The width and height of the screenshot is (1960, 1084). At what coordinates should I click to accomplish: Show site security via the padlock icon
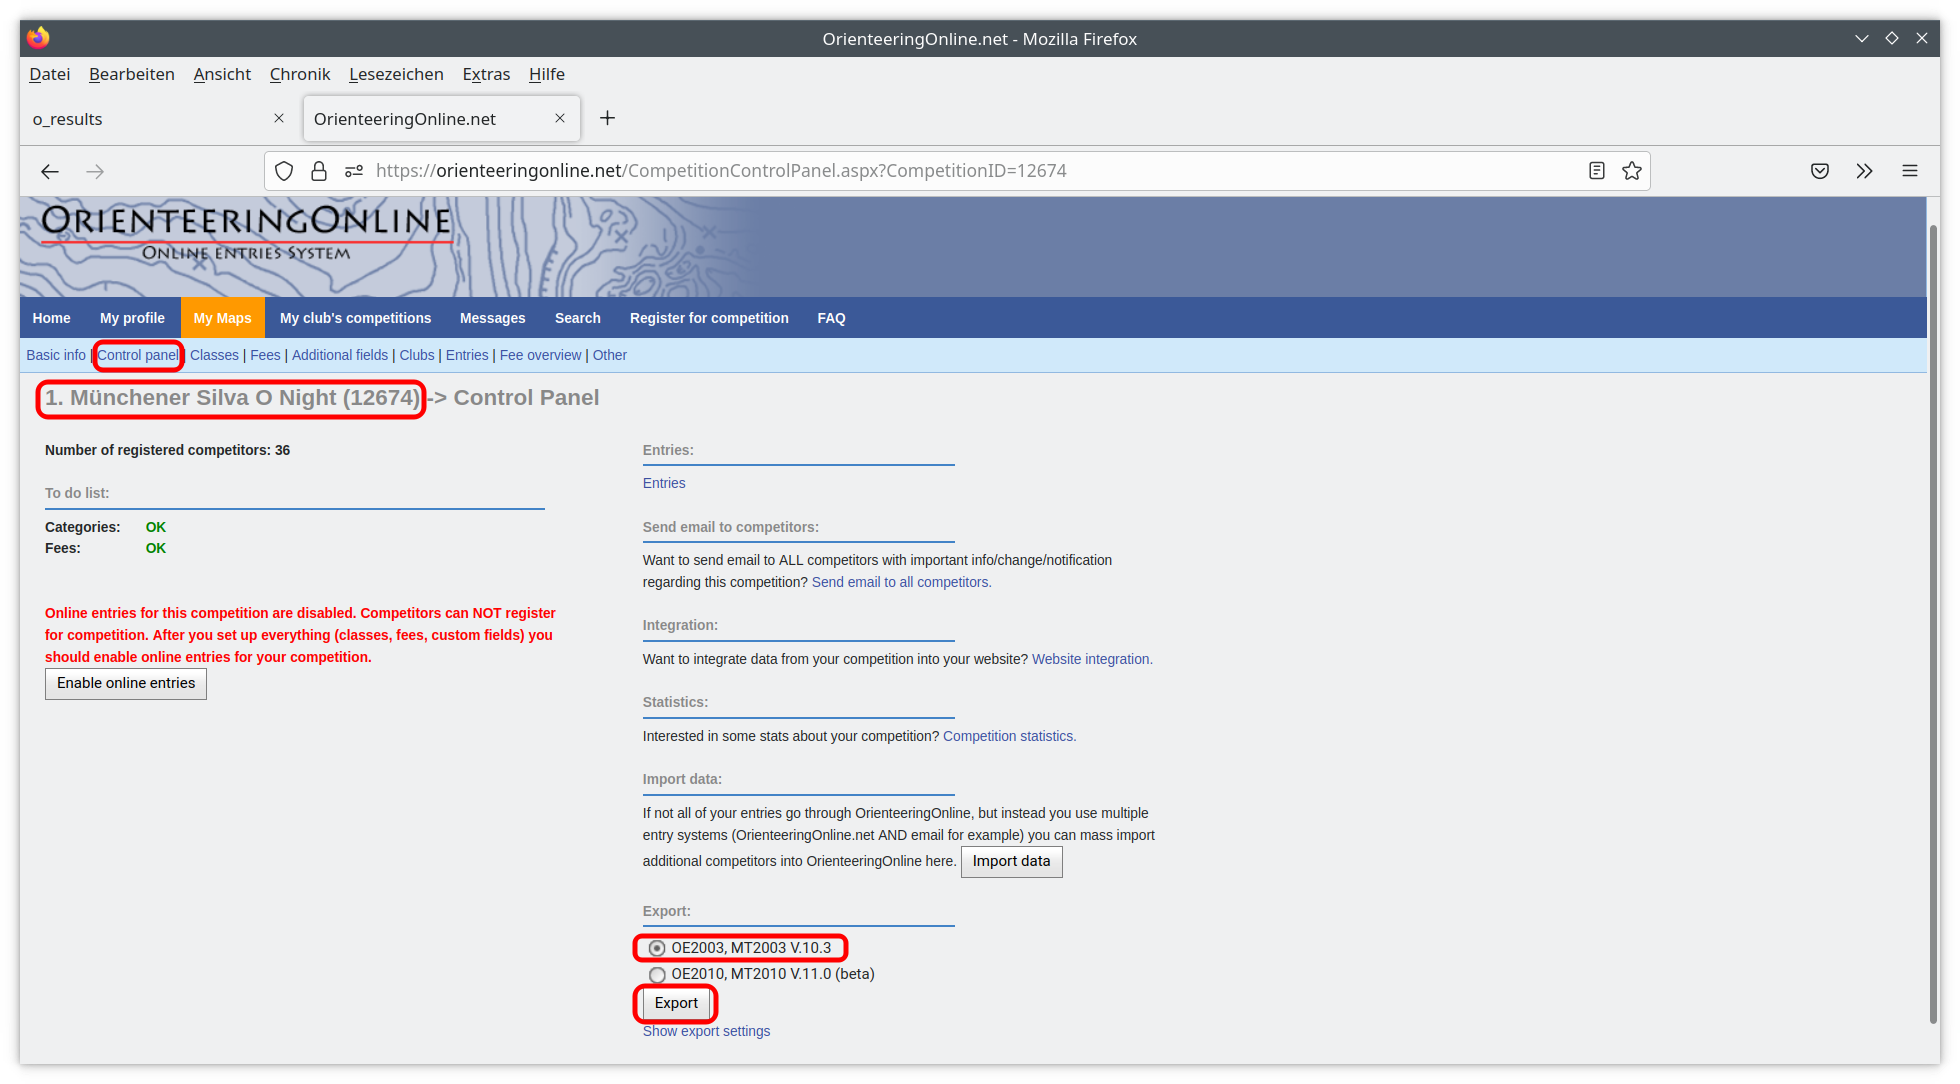coord(319,171)
